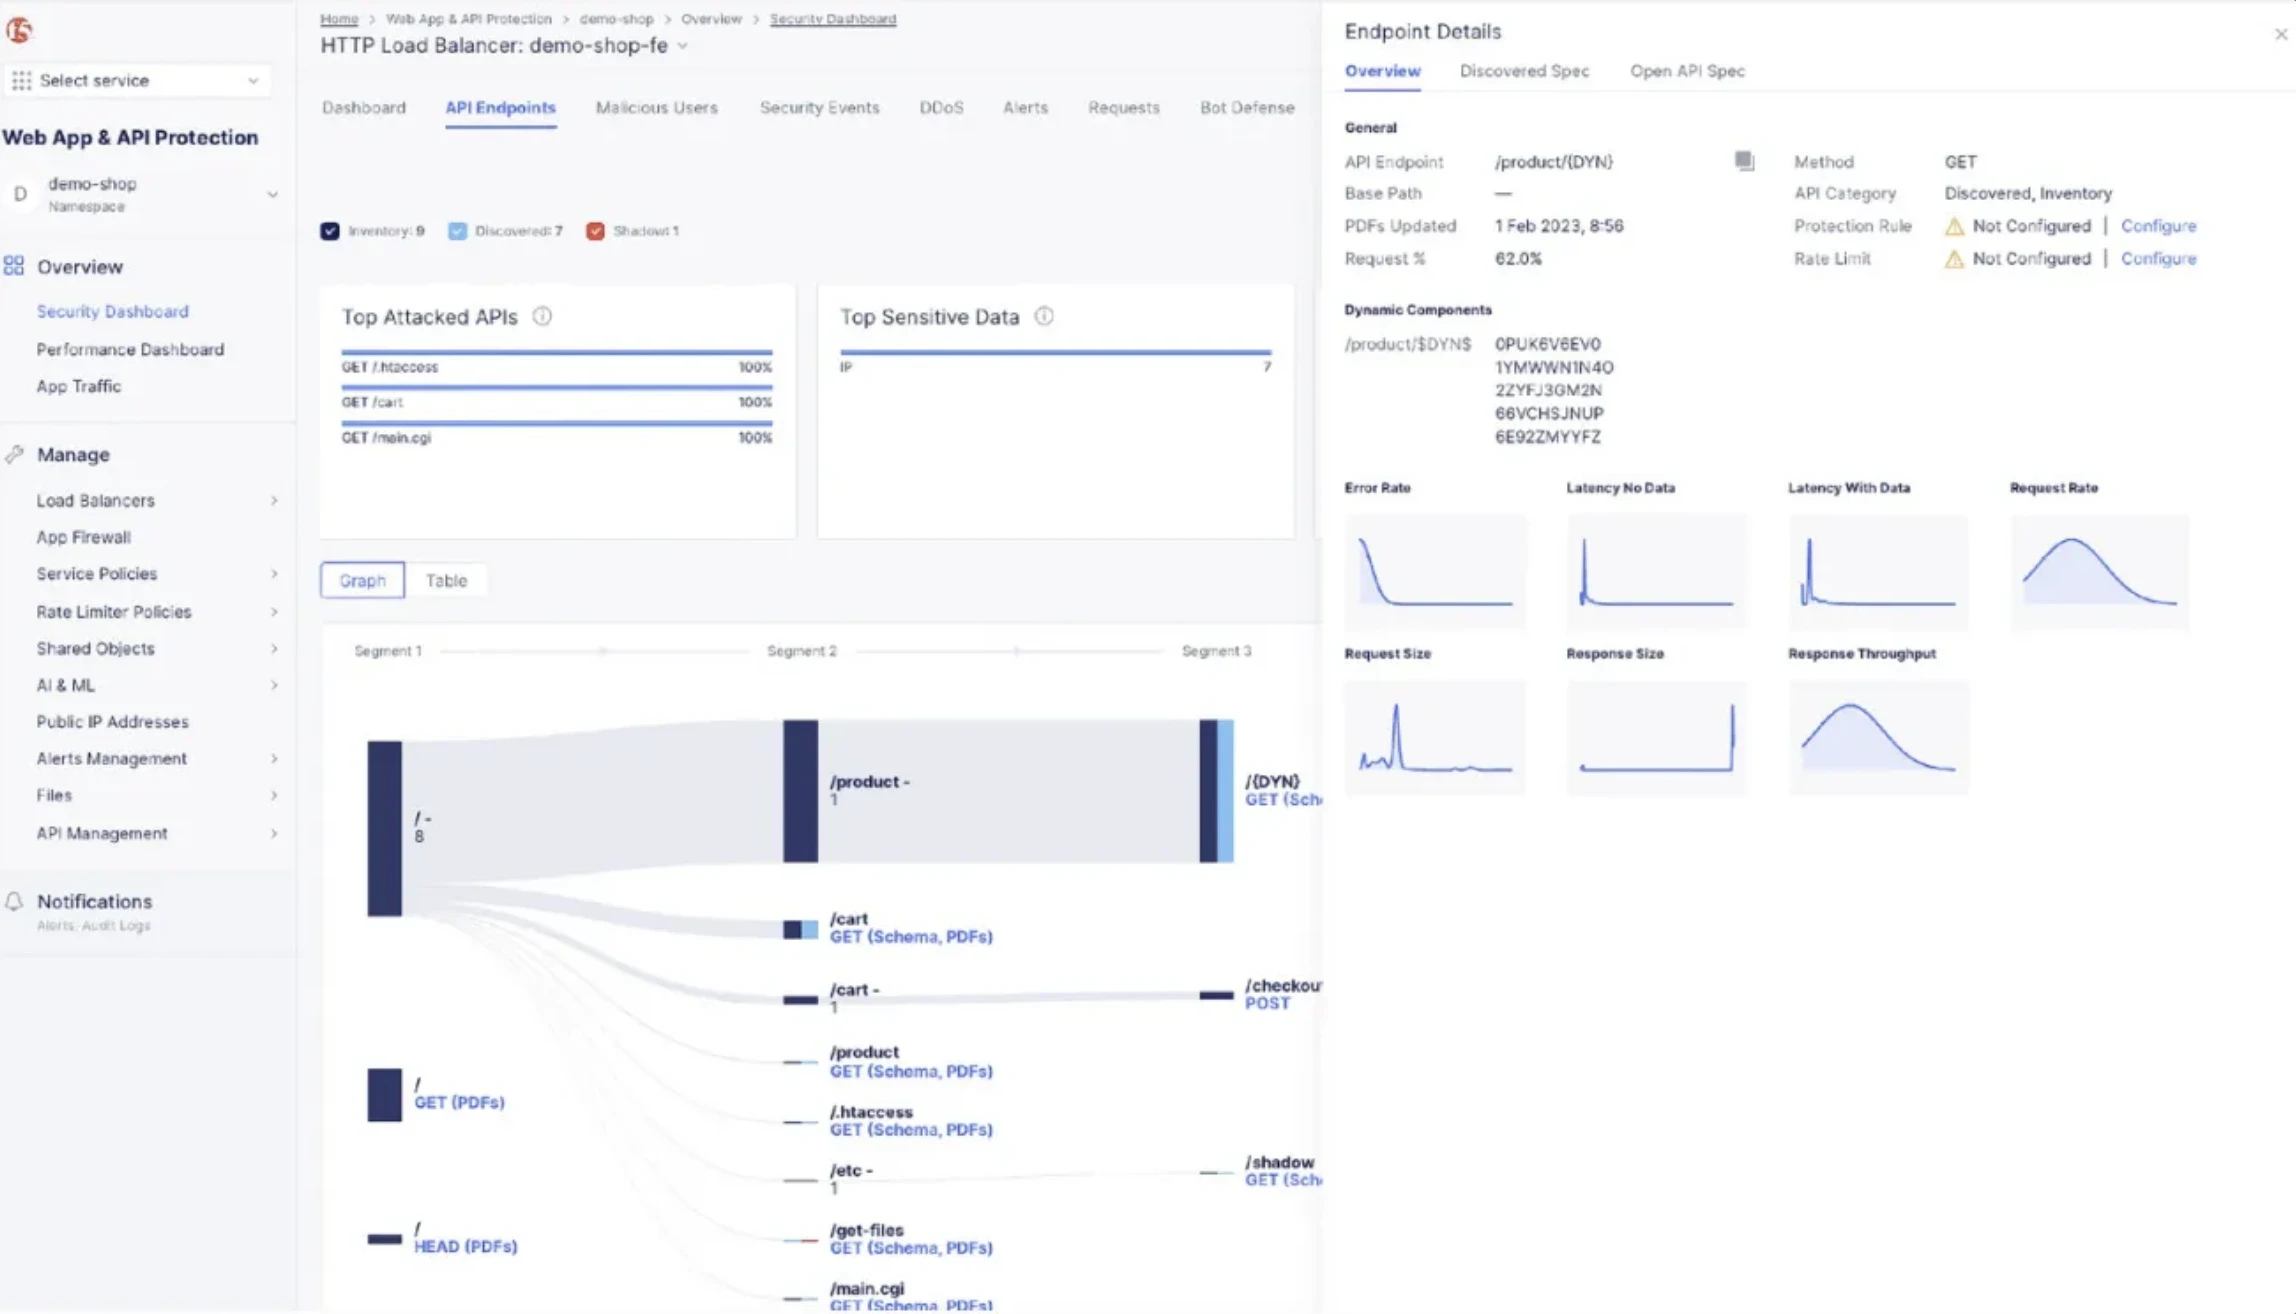Click the F5 logo in the top left
The image size is (2296, 1314).
(x=20, y=30)
